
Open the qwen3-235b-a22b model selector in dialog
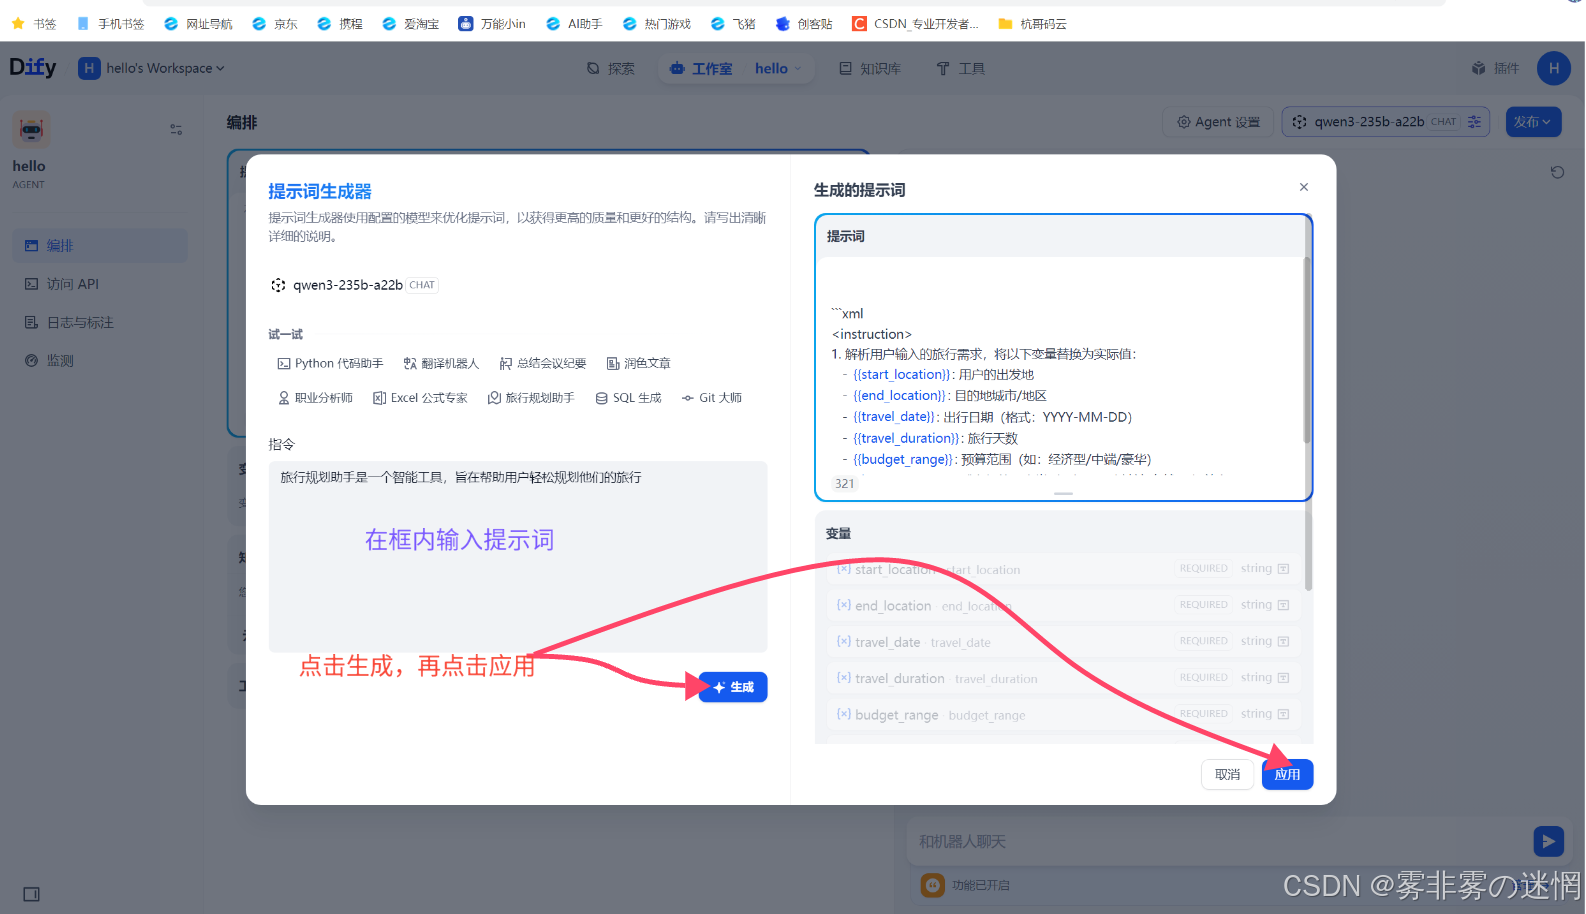pyautogui.click(x=354, y=285)
